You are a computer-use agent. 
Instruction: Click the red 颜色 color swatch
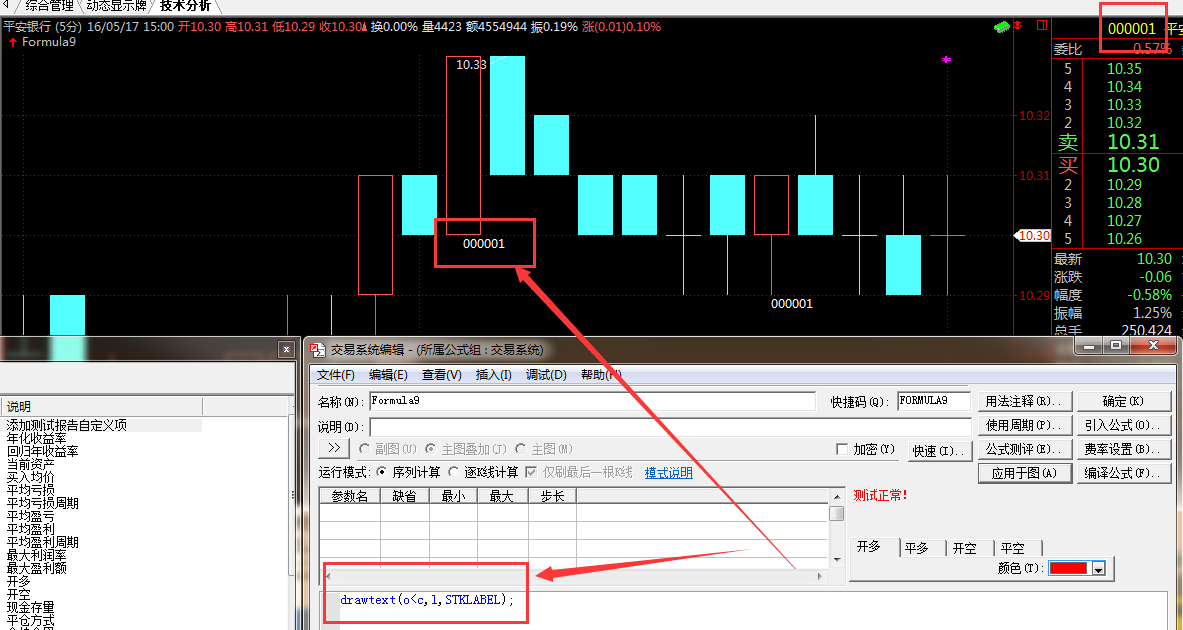pos(1068,569)
